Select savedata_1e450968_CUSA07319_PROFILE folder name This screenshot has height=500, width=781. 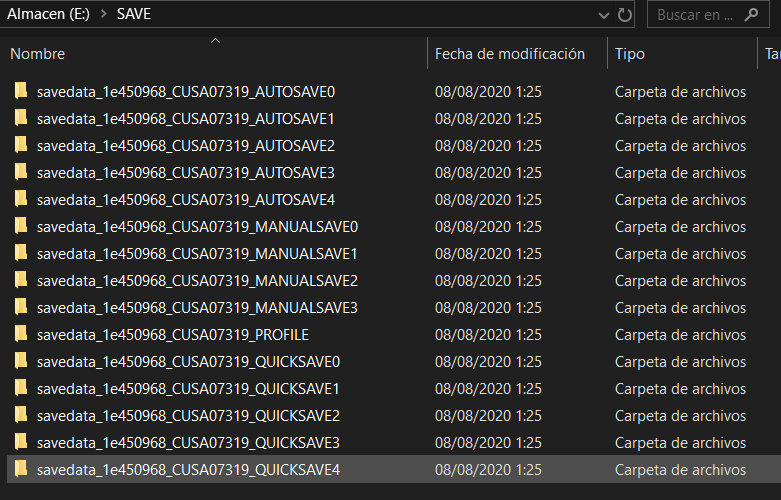[173, 334]
